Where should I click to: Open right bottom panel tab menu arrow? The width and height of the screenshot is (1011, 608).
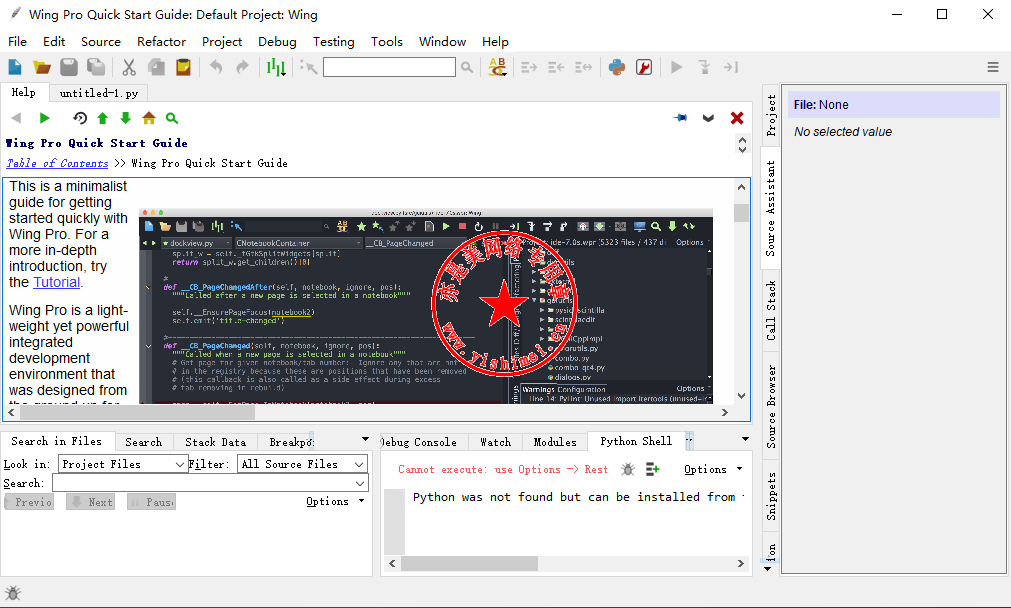[745, 440]
